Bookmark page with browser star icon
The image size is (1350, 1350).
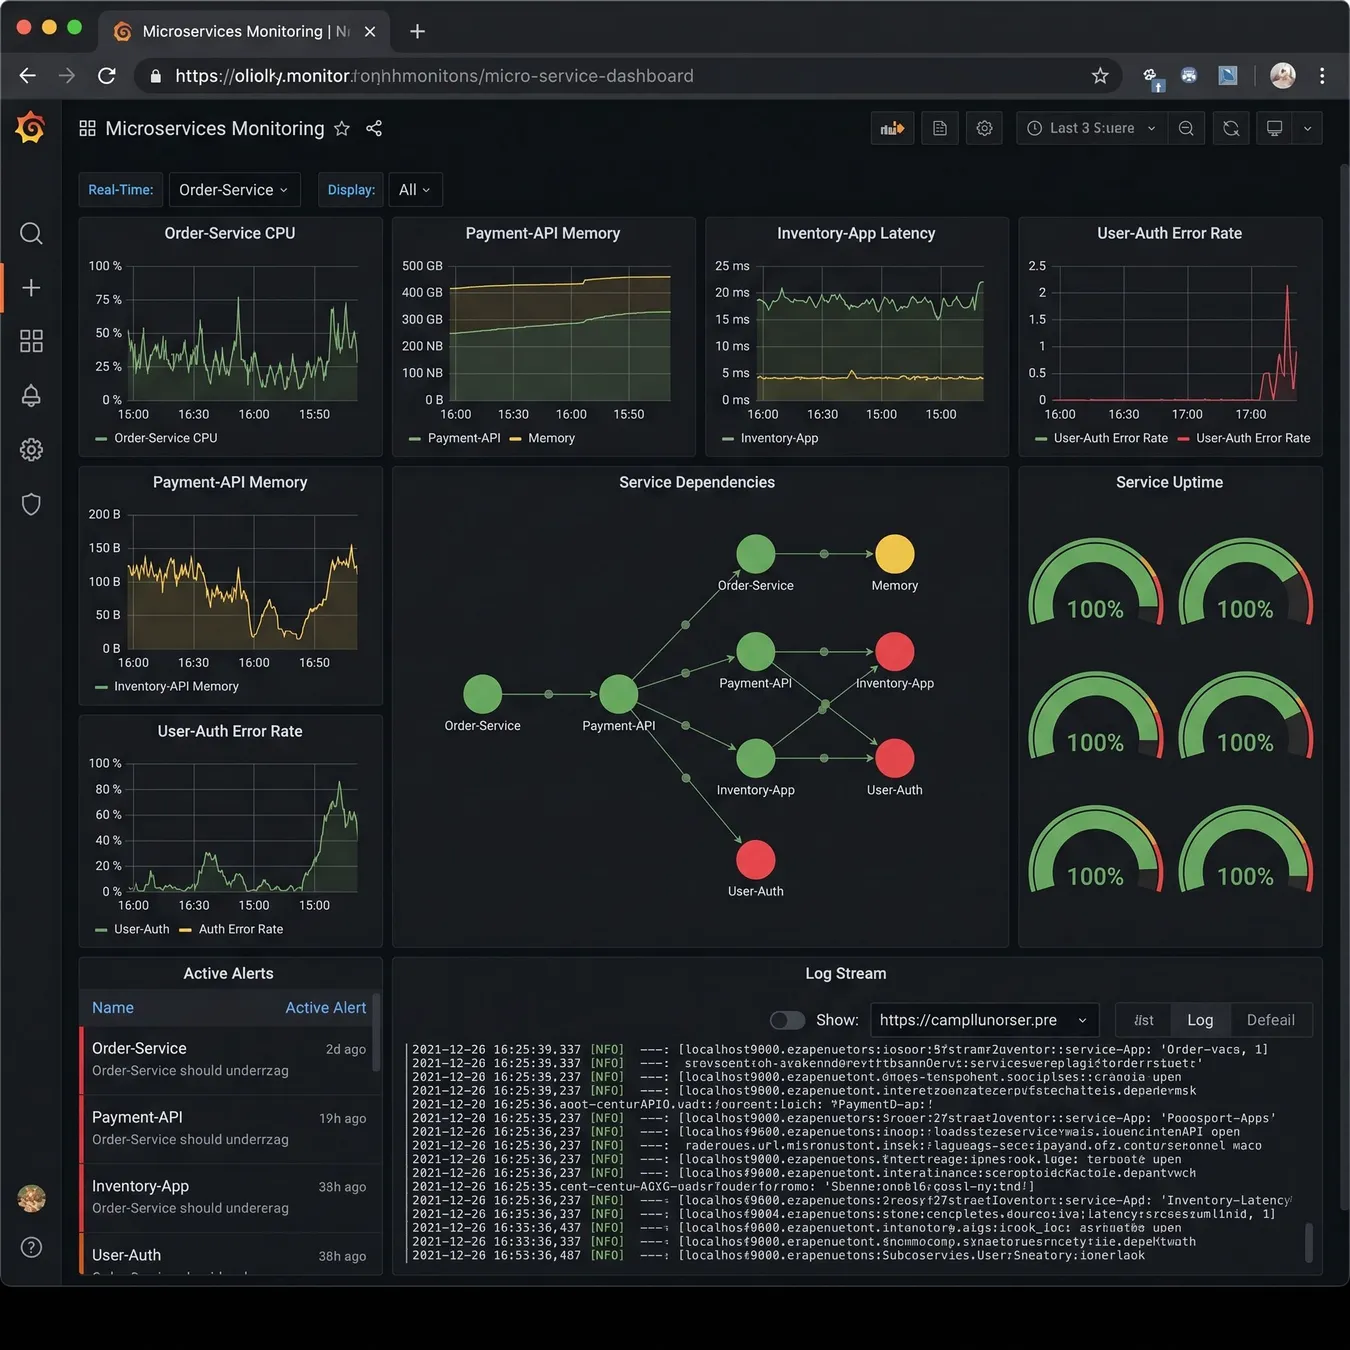(x=1100, y=76)
